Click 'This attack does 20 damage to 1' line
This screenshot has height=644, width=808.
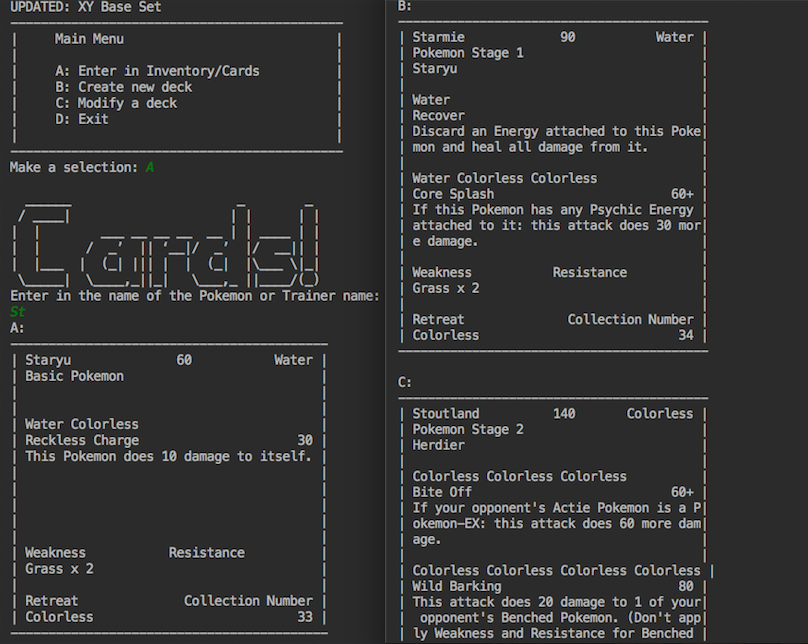pyautogui.click(x=557, y=602)
